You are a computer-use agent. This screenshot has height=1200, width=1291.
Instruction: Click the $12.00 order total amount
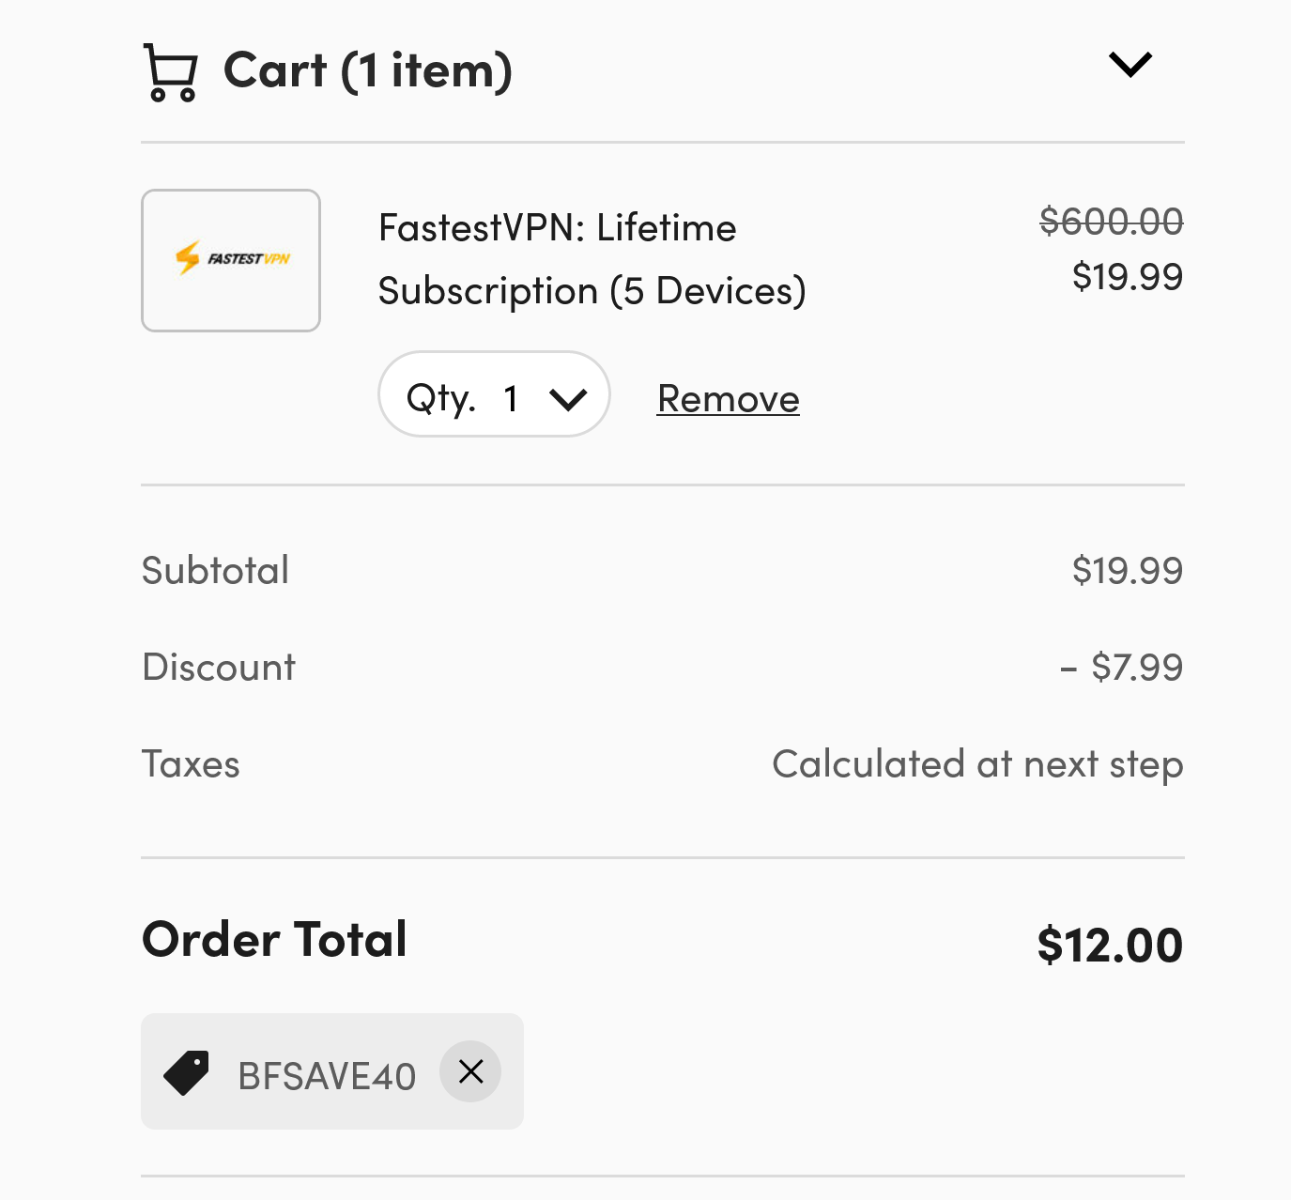point(1110,945)
